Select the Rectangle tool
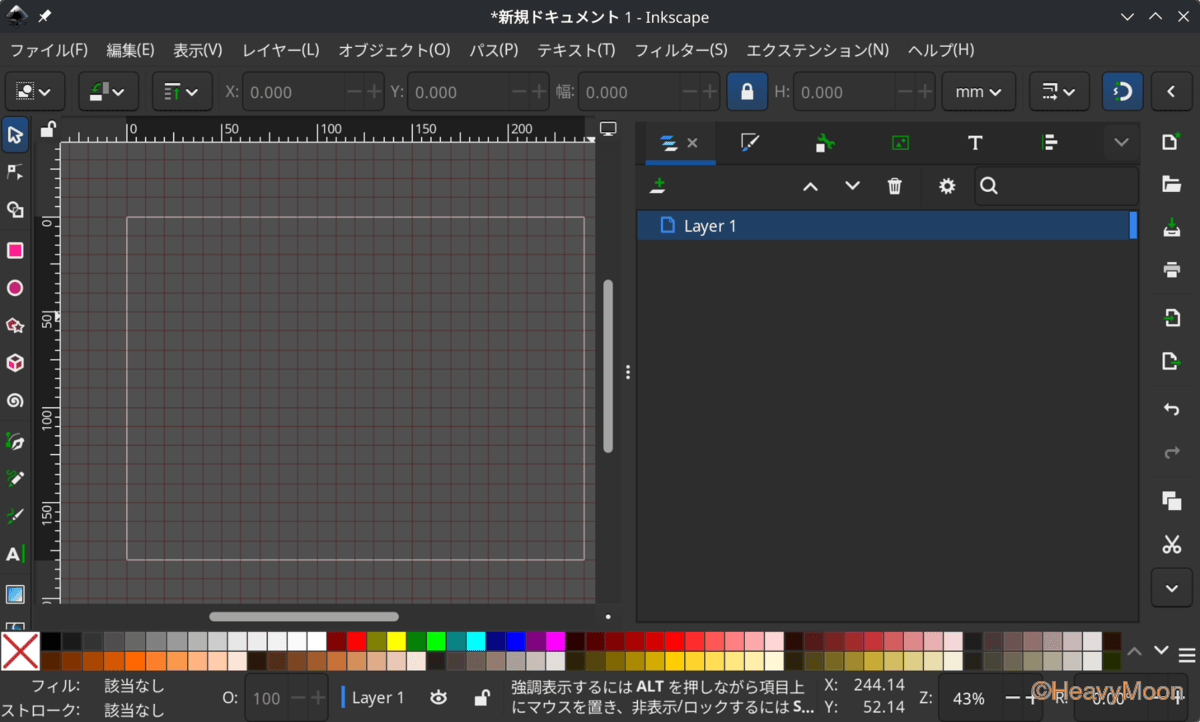This screenshot has width=1200, height=722. [15, 250]
